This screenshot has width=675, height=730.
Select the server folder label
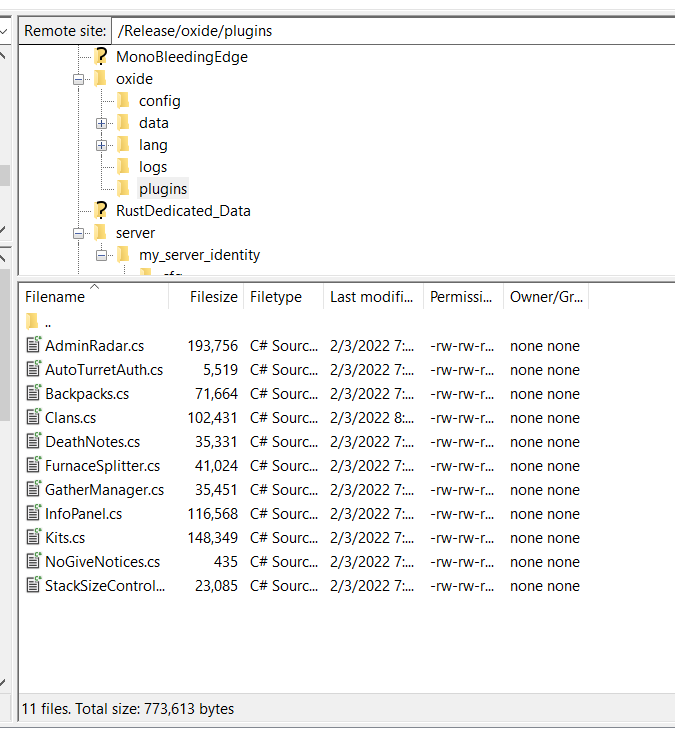pos(135,233)
